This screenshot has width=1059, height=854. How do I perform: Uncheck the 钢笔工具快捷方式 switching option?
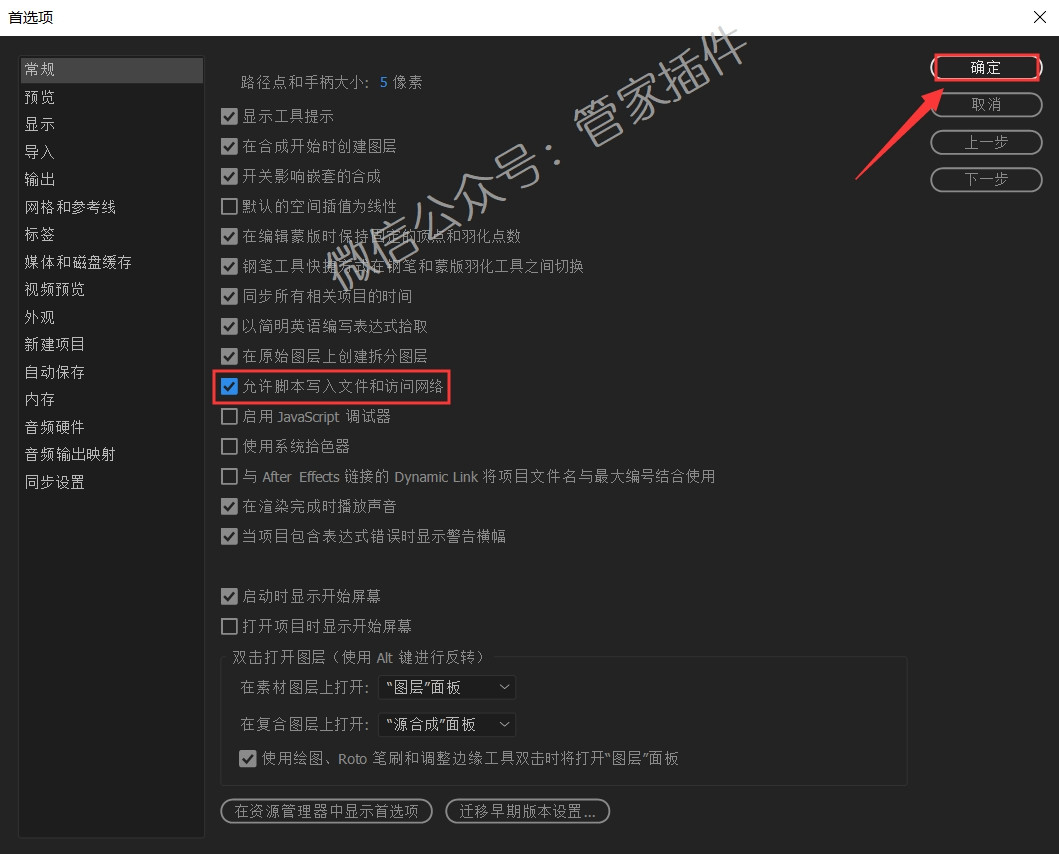click(229, 266)
